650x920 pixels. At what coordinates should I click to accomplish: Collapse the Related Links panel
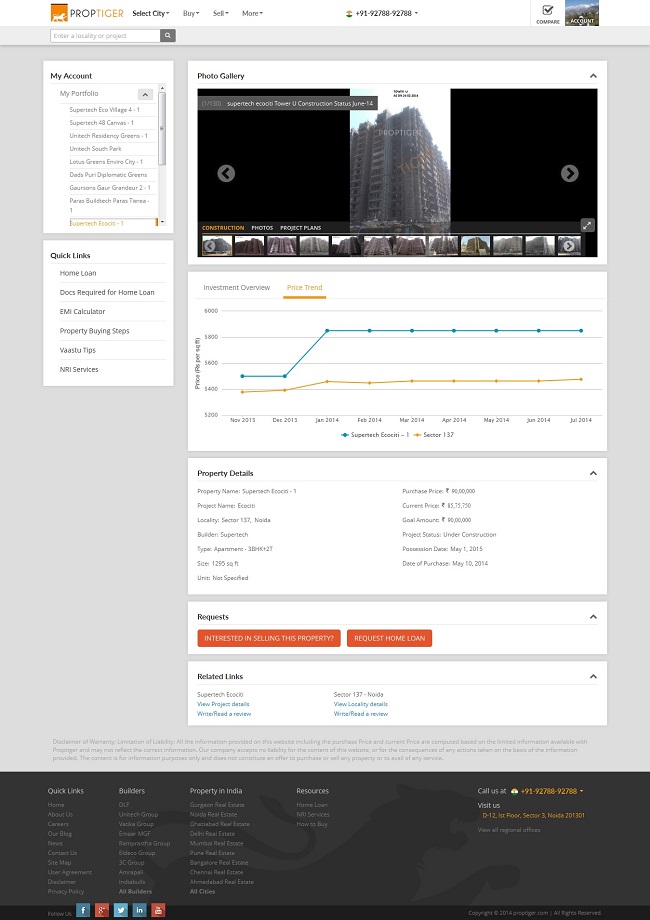[593, 677]
